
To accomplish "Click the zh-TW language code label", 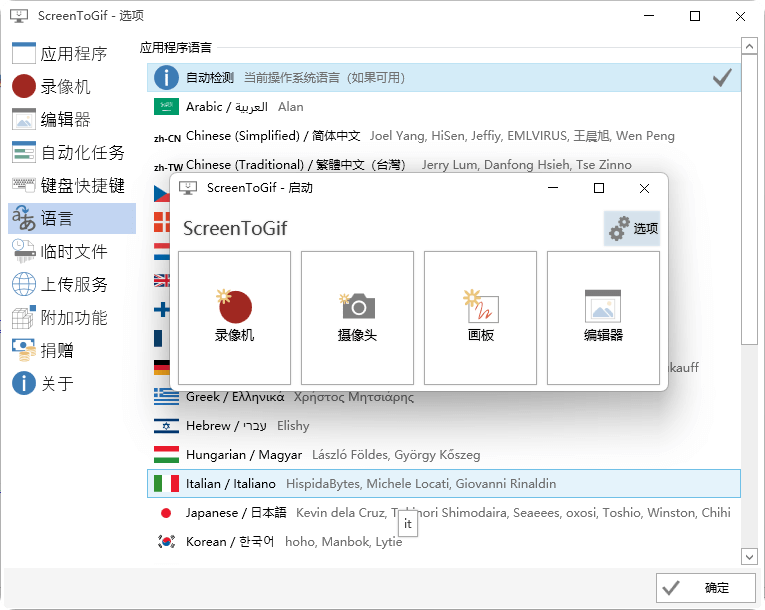I will [x=168, y=167].
